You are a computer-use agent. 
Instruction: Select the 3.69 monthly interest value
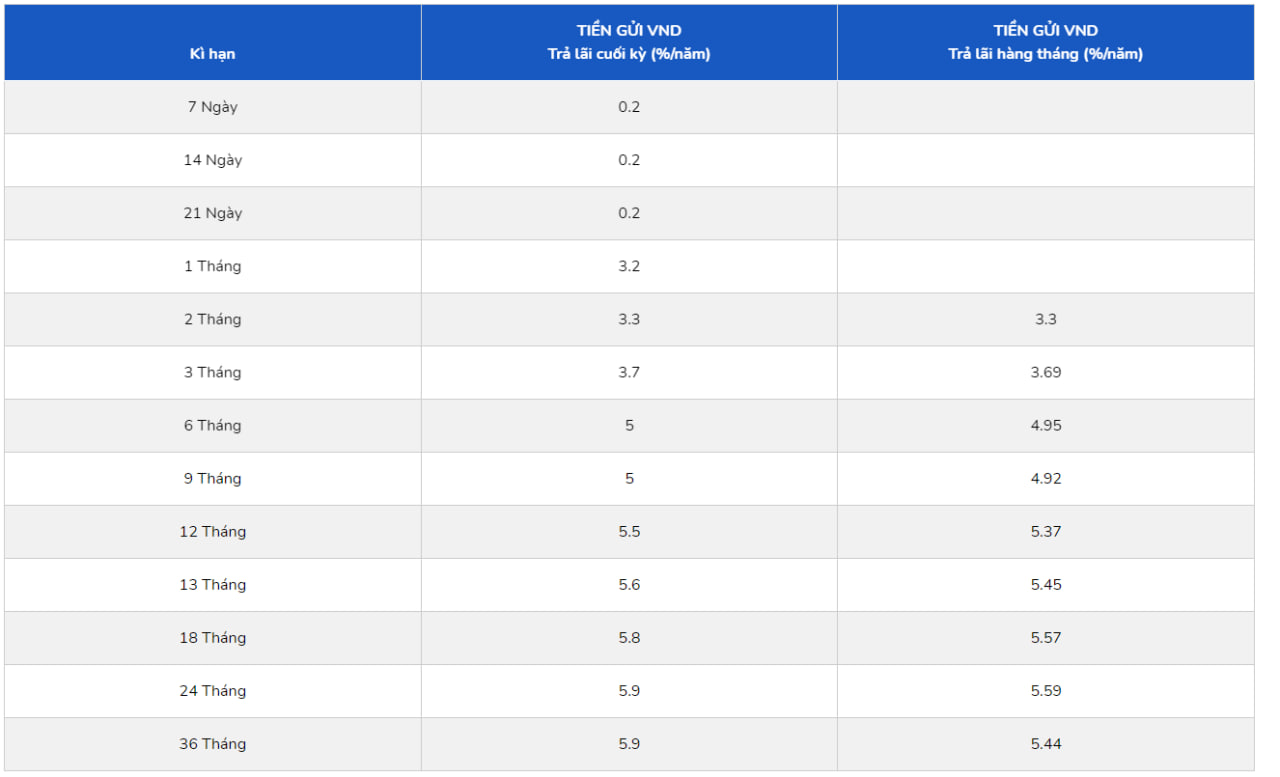1046,372
